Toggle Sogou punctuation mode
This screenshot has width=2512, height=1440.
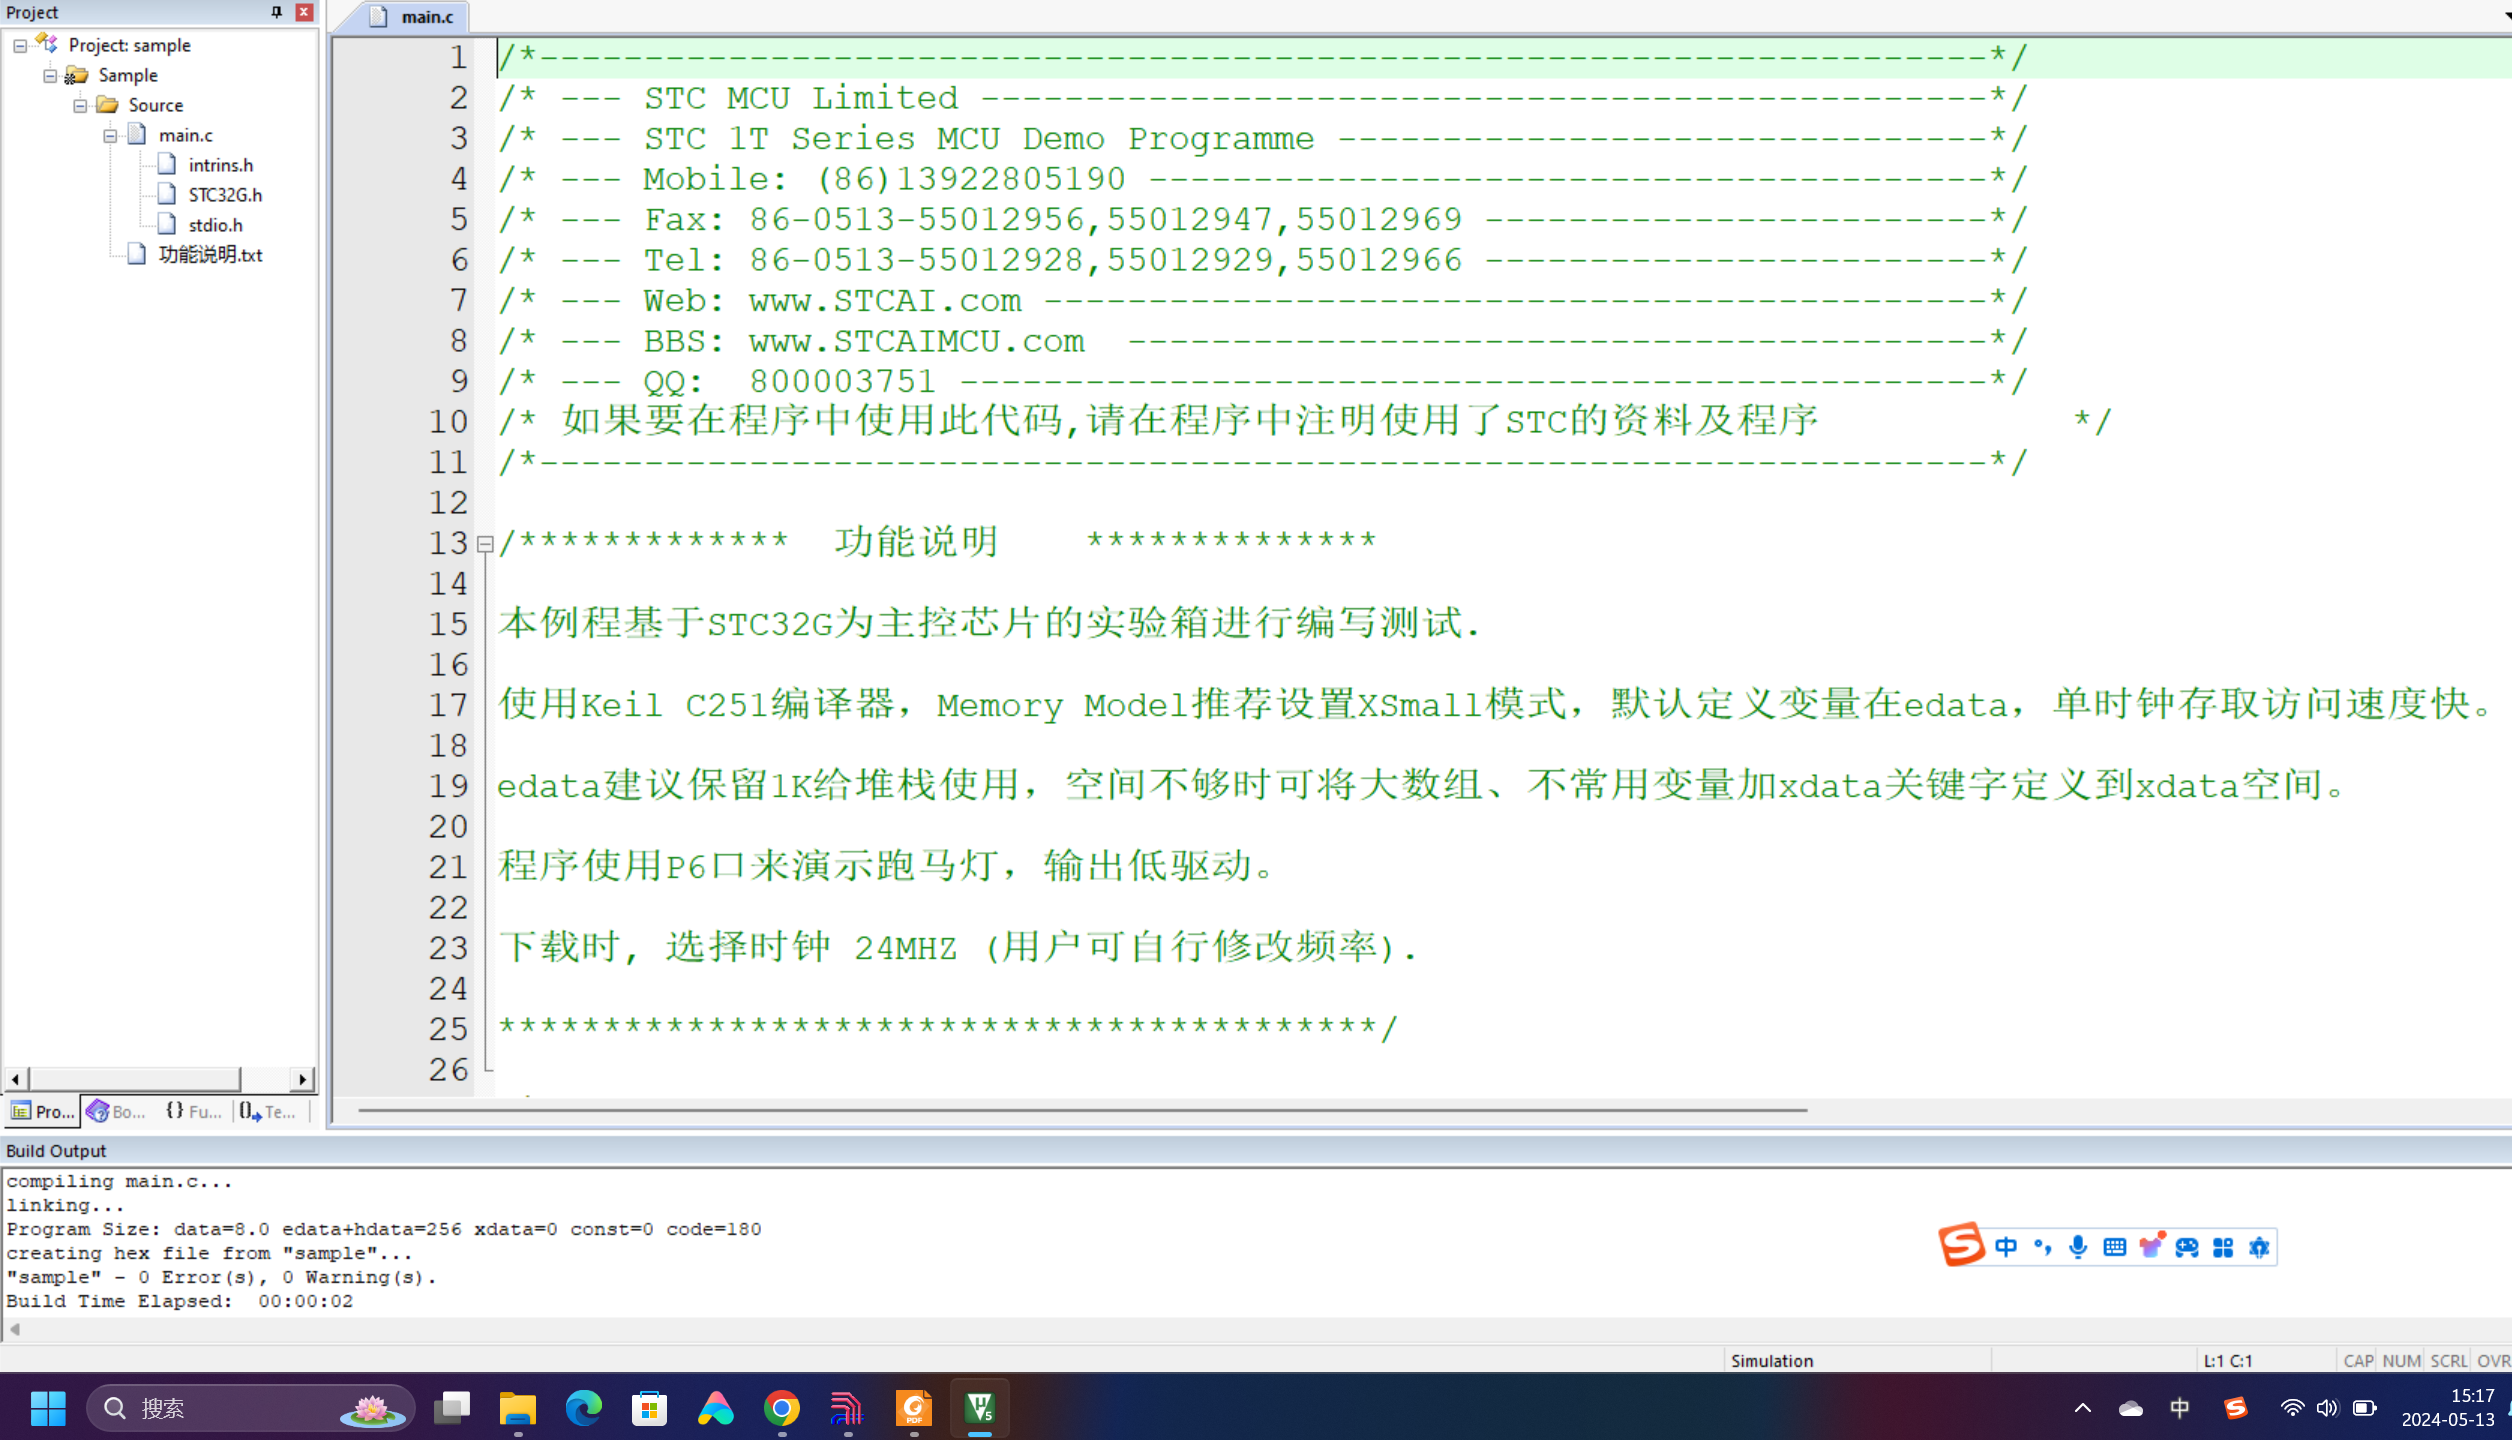tap(2042, 1247)
